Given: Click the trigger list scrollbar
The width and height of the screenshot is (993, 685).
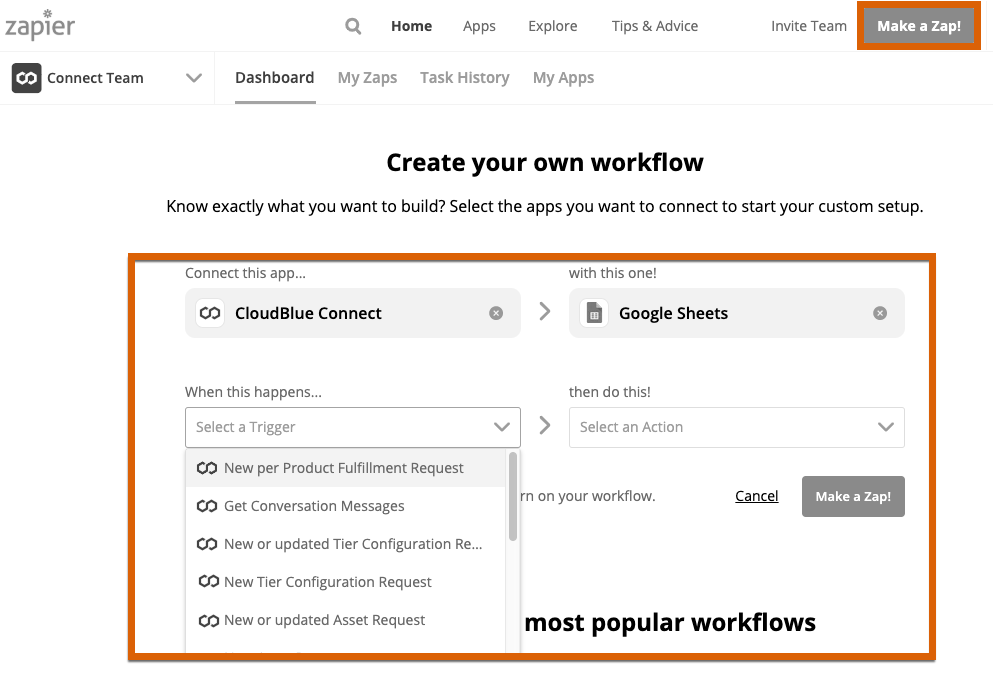Looking at the screenshot, I should [513, 497].
